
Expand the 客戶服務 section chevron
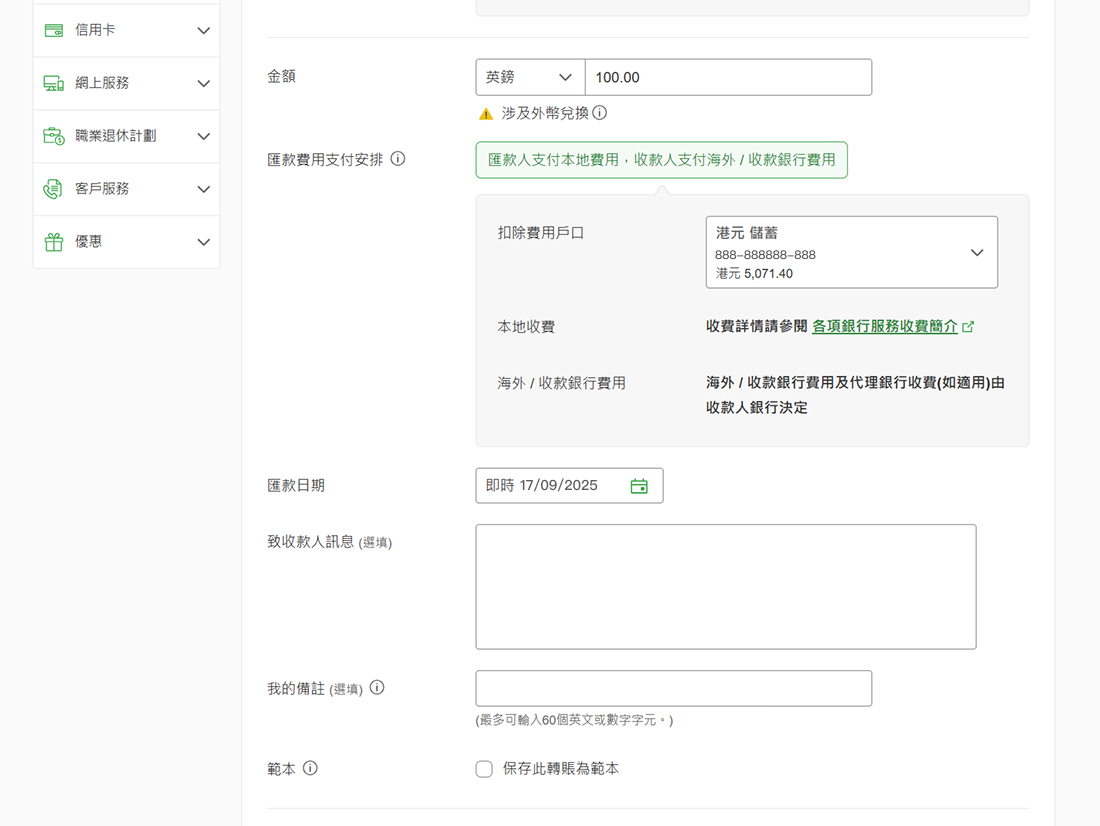pos(204,189)
